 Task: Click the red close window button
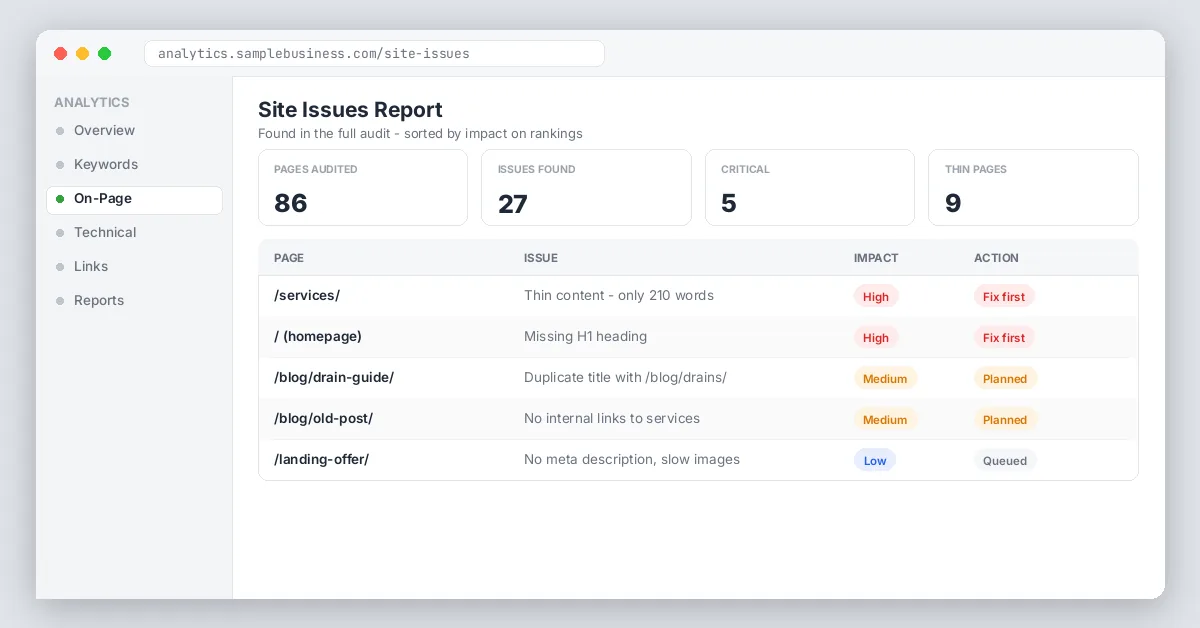[60, 53]
